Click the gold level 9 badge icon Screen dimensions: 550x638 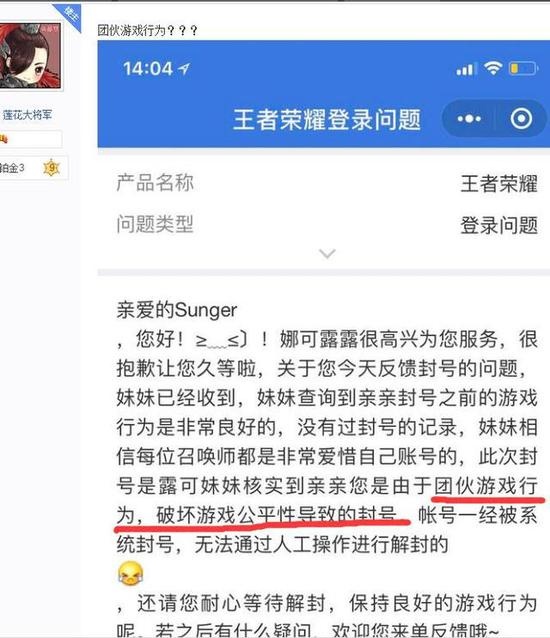tap(51, 168)
